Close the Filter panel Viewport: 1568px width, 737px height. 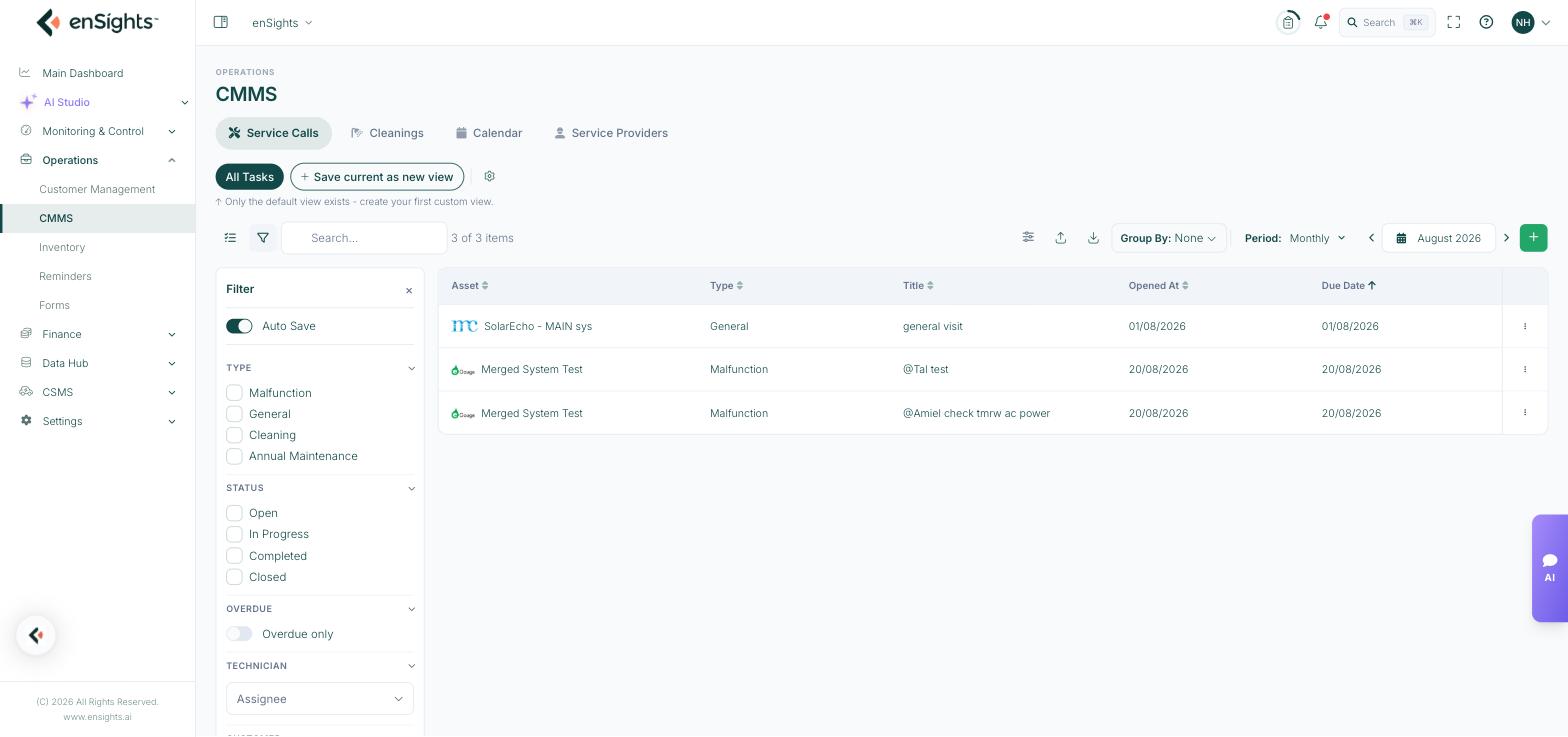[409, 290]
